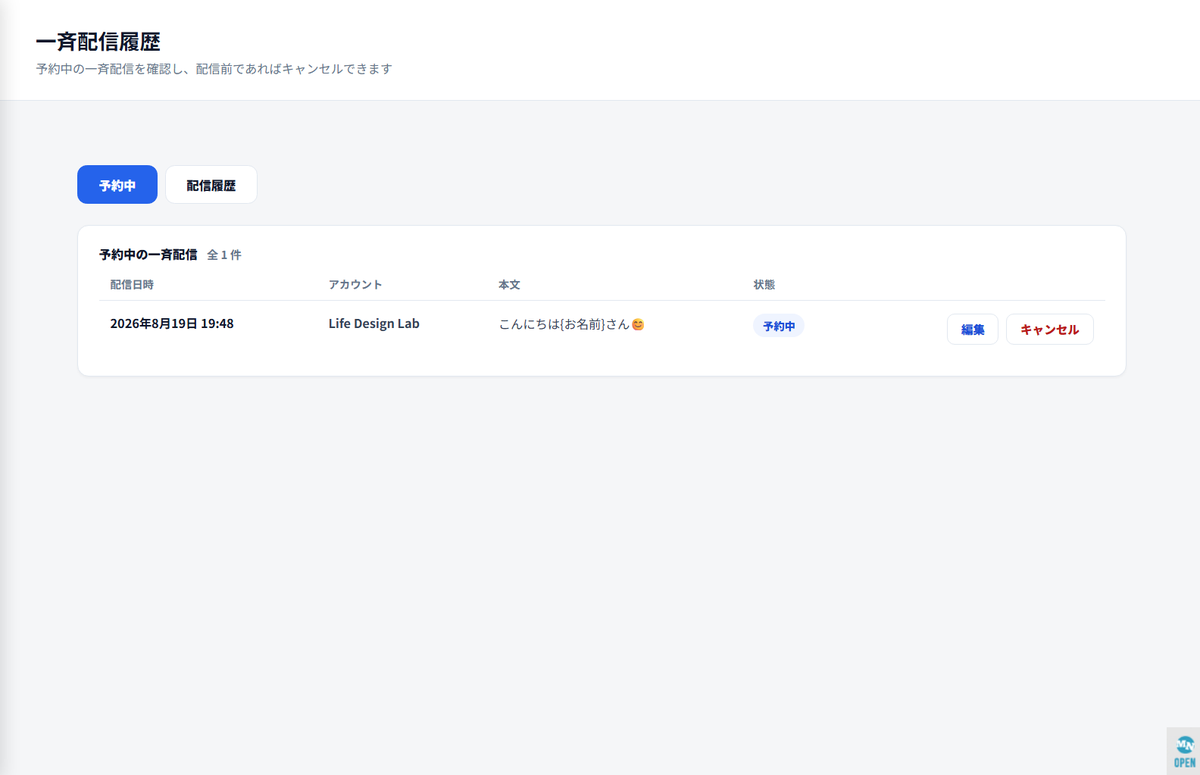Viewport: 1200px width, 775px height.
Task: Click the 一斉配信履歴 page title
Action: (98, 42)
